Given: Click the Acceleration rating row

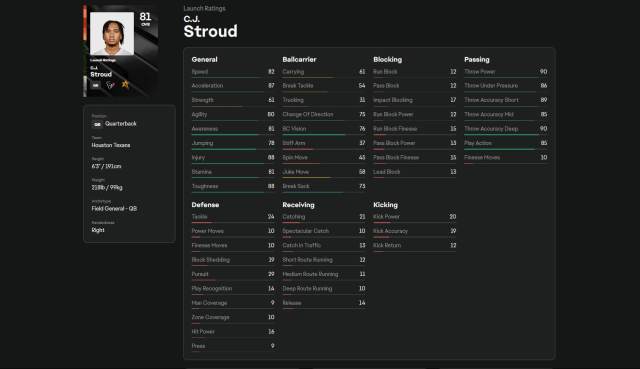Looking at the screenshot, I should [233, 86].
